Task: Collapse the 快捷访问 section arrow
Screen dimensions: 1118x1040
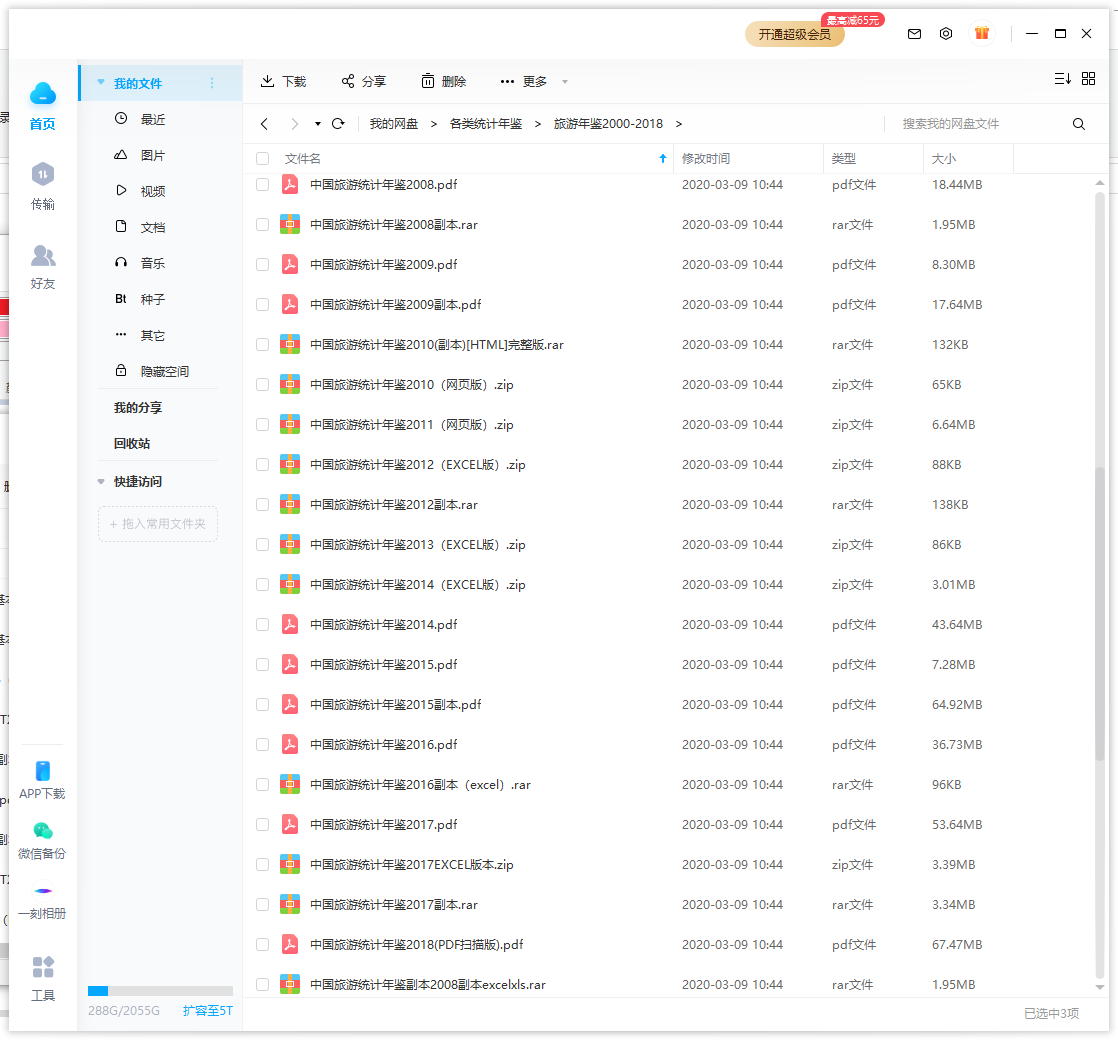Action: point(101,482)
